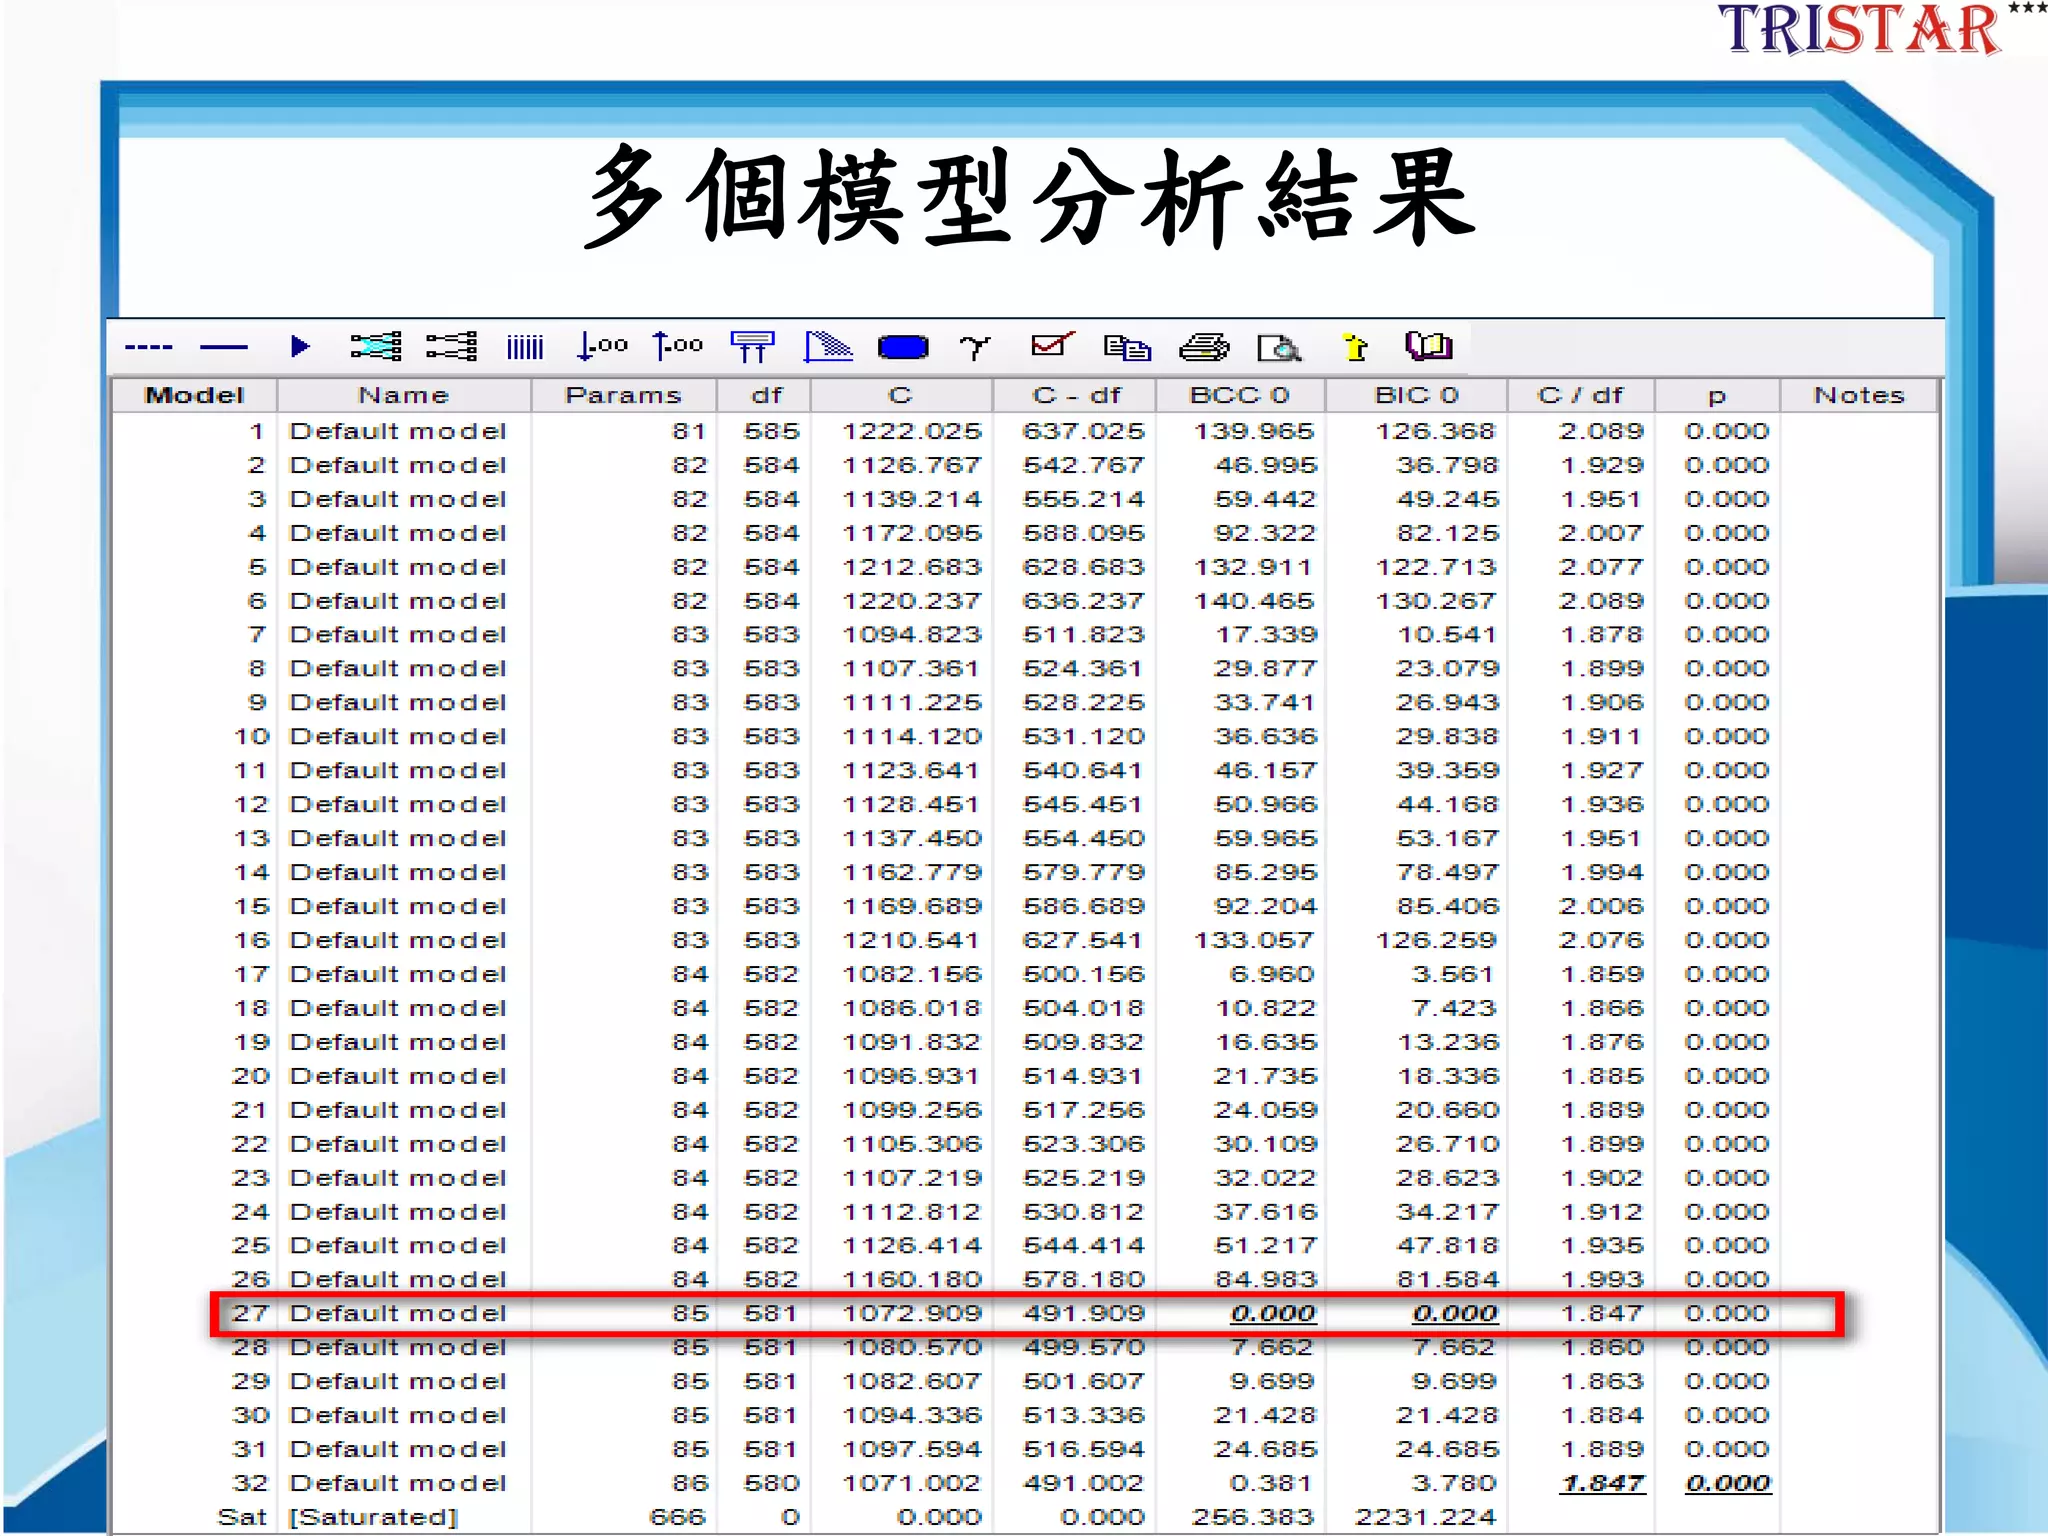Sort by the BCC 0 column header
Image resolution: width=2048 pixels, height=1536 pixels.
click(x=1239, y=395)
